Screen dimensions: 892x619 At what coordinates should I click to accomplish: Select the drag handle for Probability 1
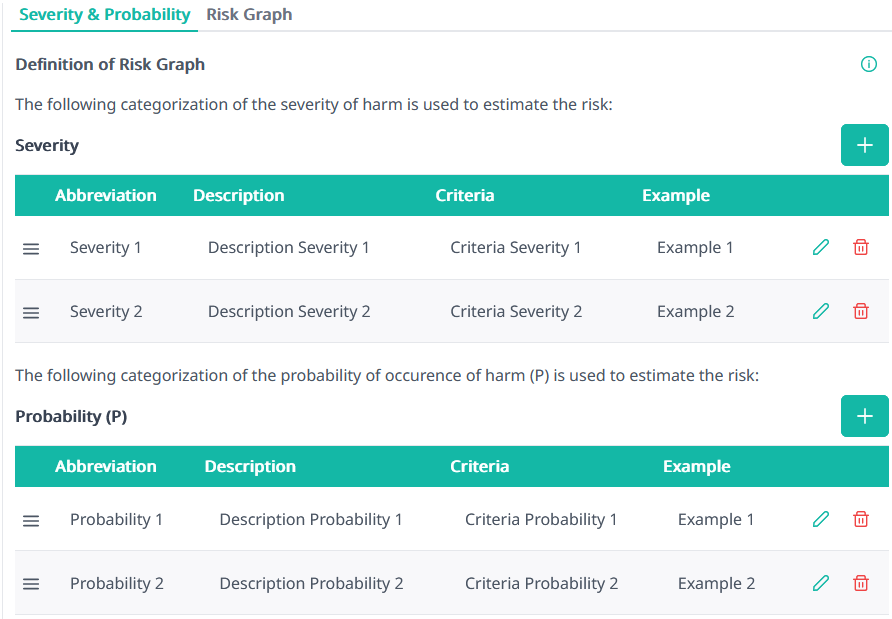click(31, 520)
